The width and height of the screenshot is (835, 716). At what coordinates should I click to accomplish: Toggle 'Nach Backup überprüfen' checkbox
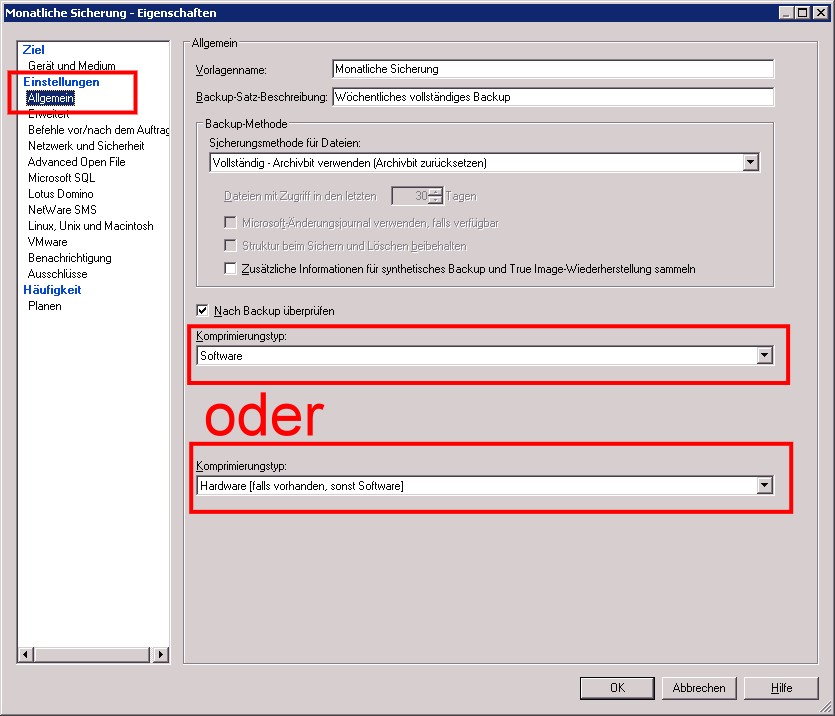(204, 311)
